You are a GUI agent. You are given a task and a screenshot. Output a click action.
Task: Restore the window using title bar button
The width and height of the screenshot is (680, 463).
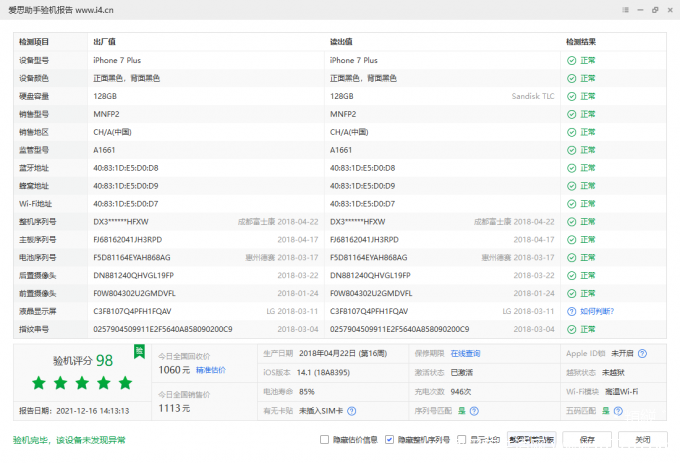(655, 10)
